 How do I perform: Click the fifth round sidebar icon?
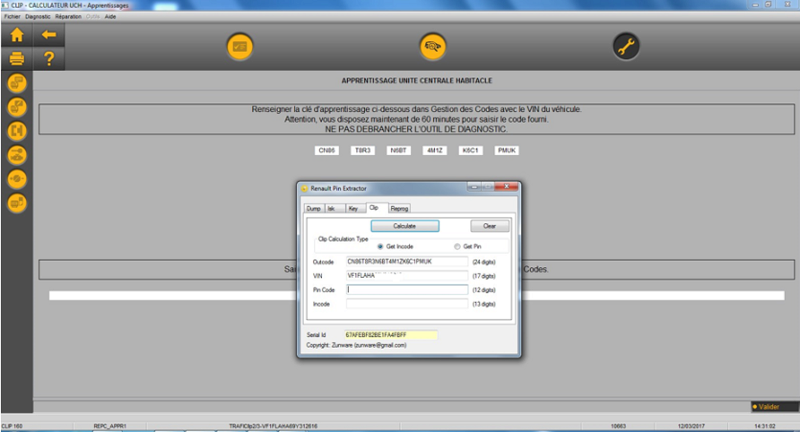(x=17, y=179)
